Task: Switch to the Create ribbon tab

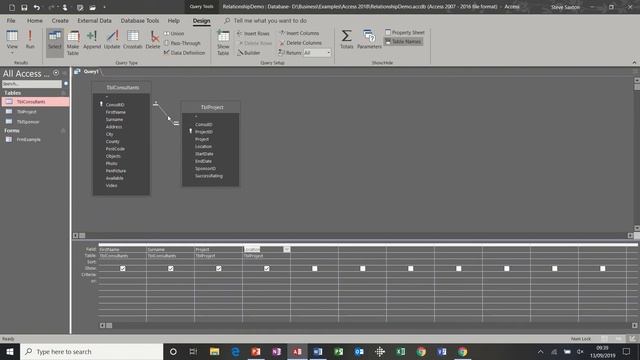Action: coord(60,20)
